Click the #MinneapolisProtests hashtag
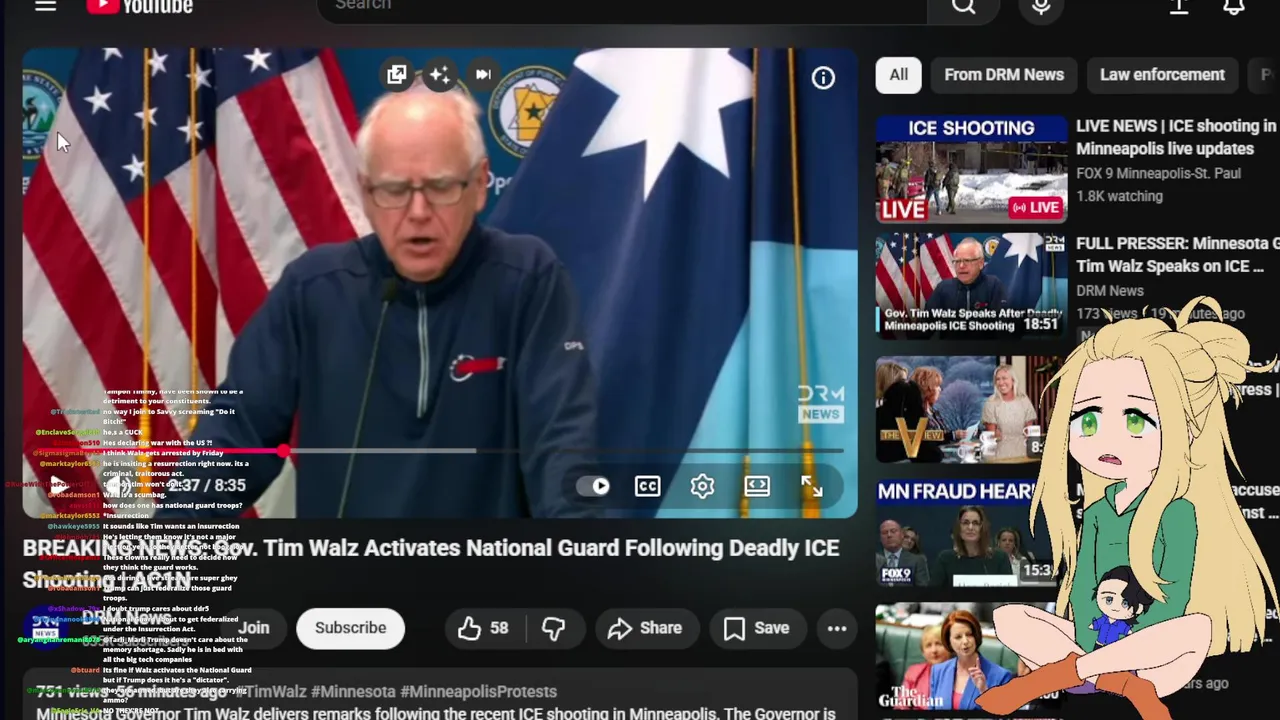Image resolution: width=1280 pixels, height=720 pixels. point(478,692)
